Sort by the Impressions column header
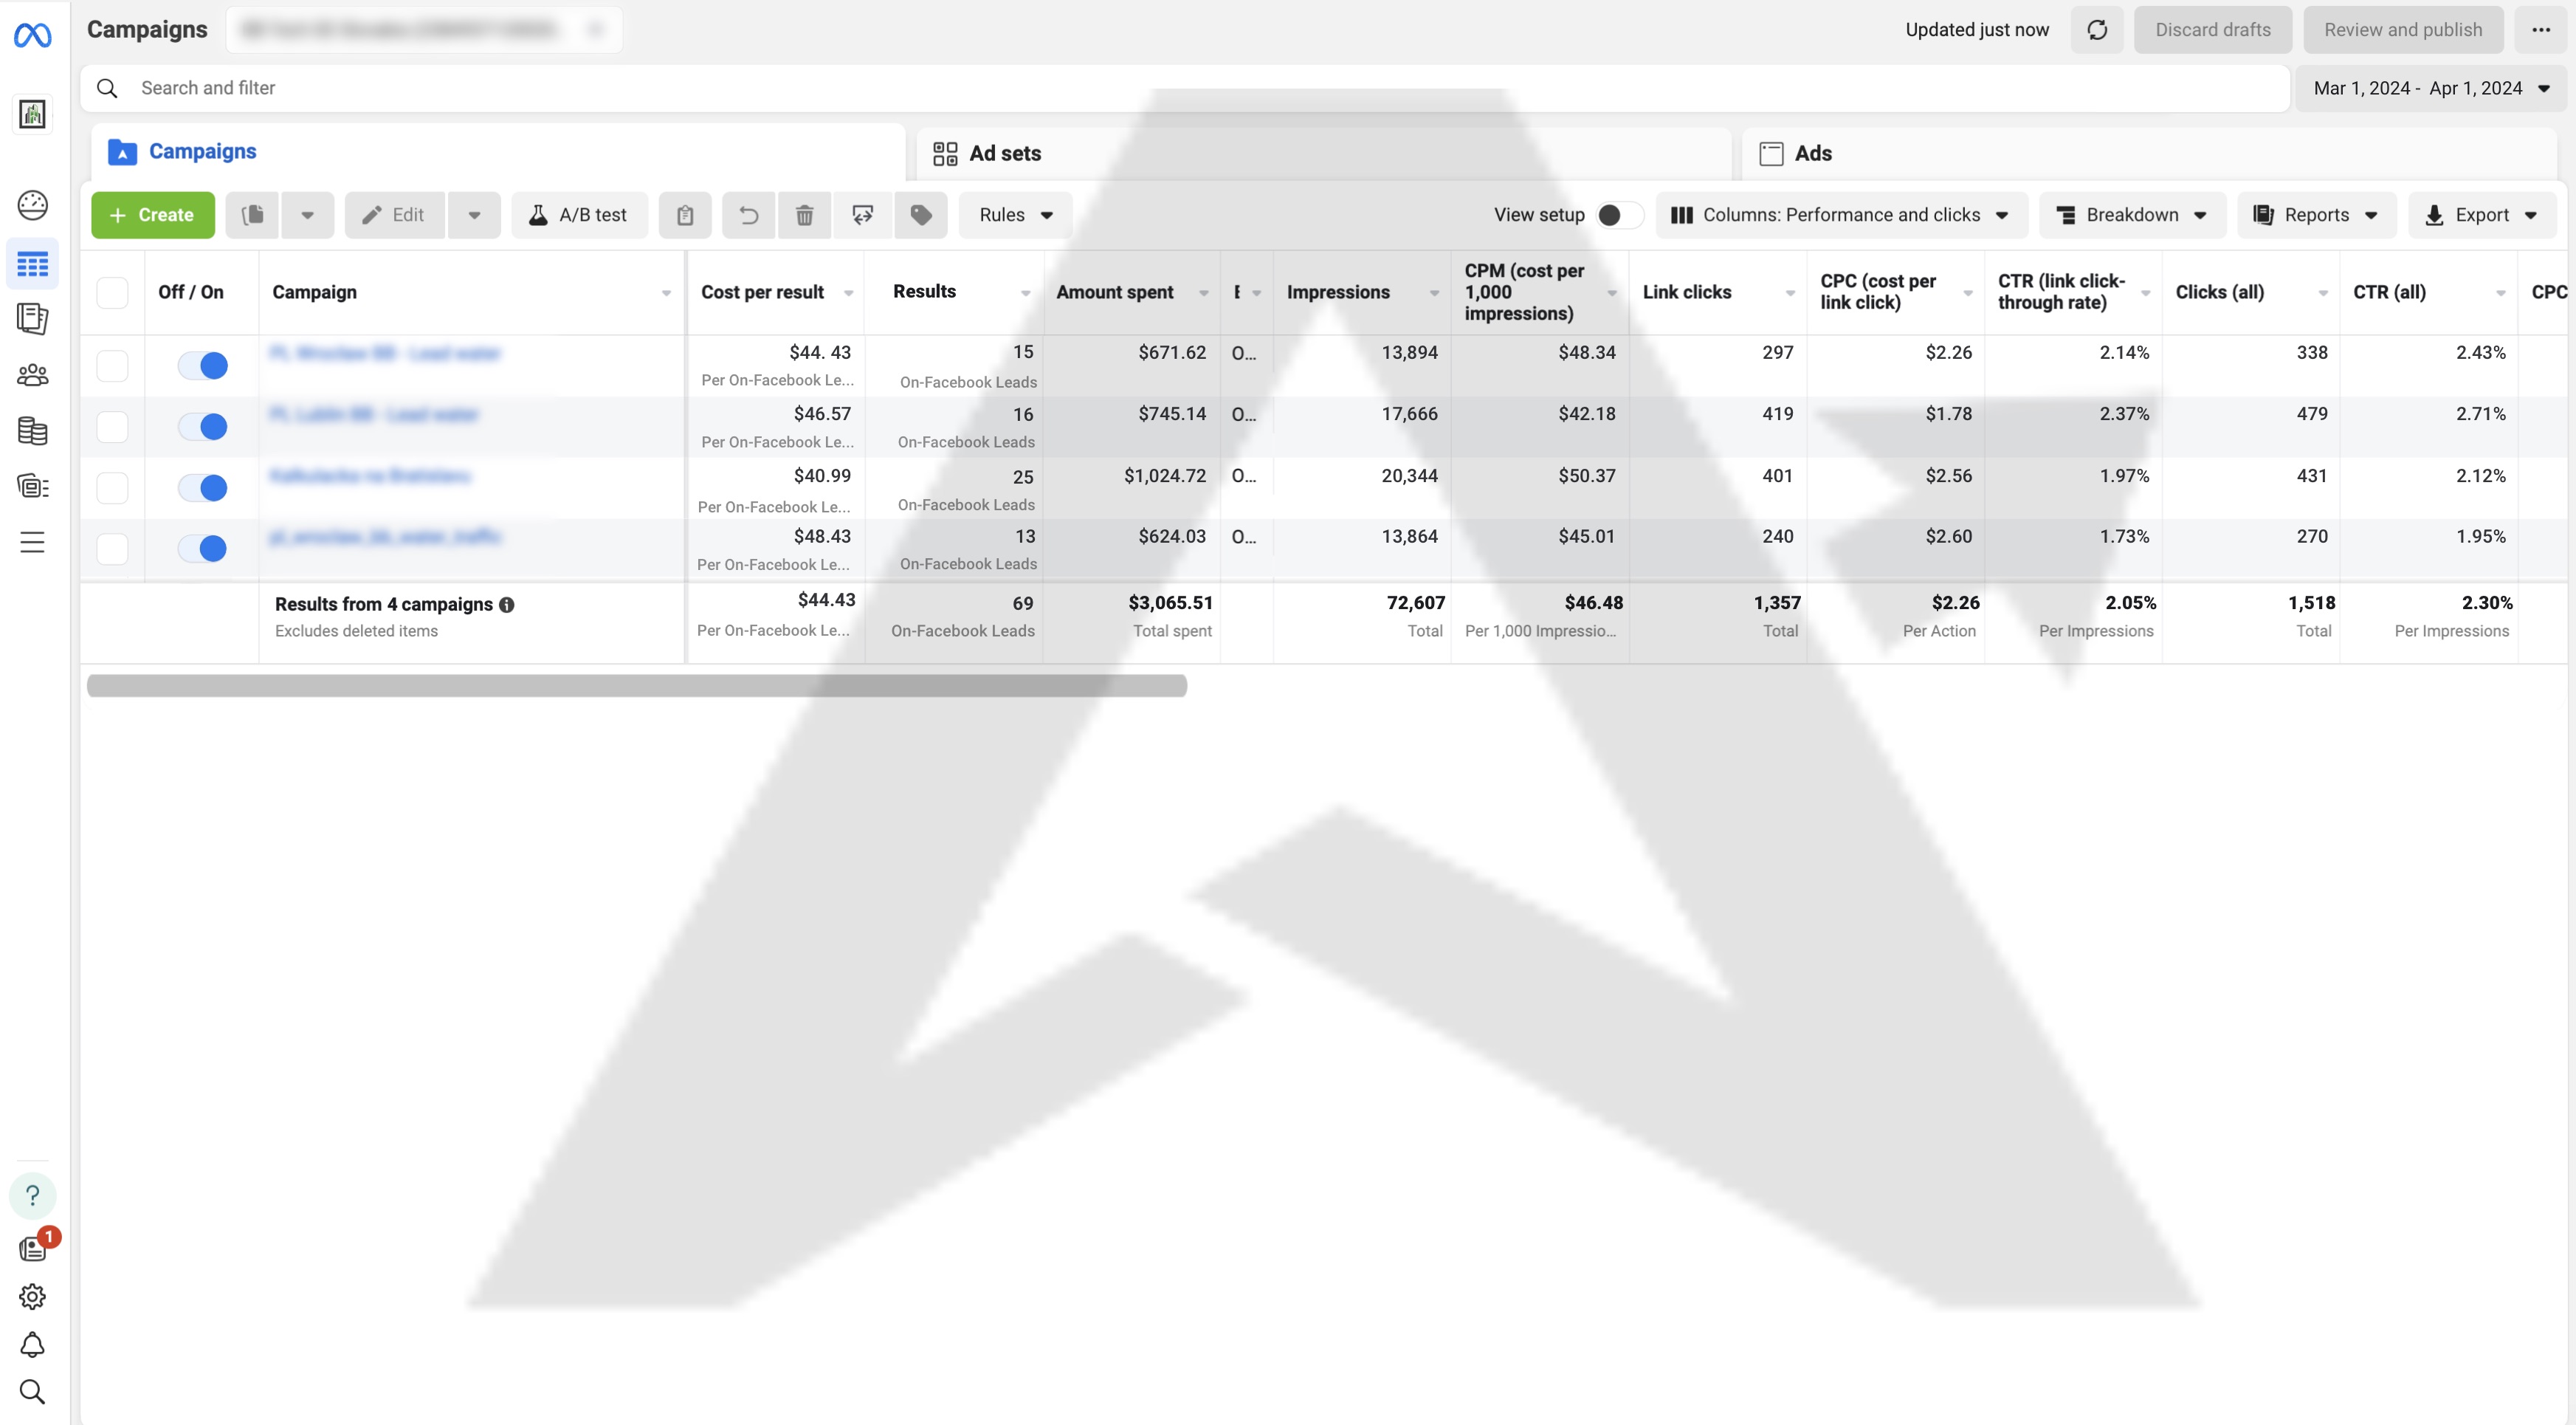The height and width of the screenshot is (1425, 2576). pyautogui.click(x=1338, y=292)
